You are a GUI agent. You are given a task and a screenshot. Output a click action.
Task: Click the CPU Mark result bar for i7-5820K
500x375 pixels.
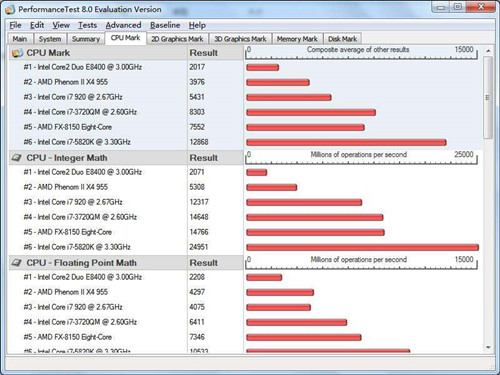pyautogui.click(x=346, y=142)
